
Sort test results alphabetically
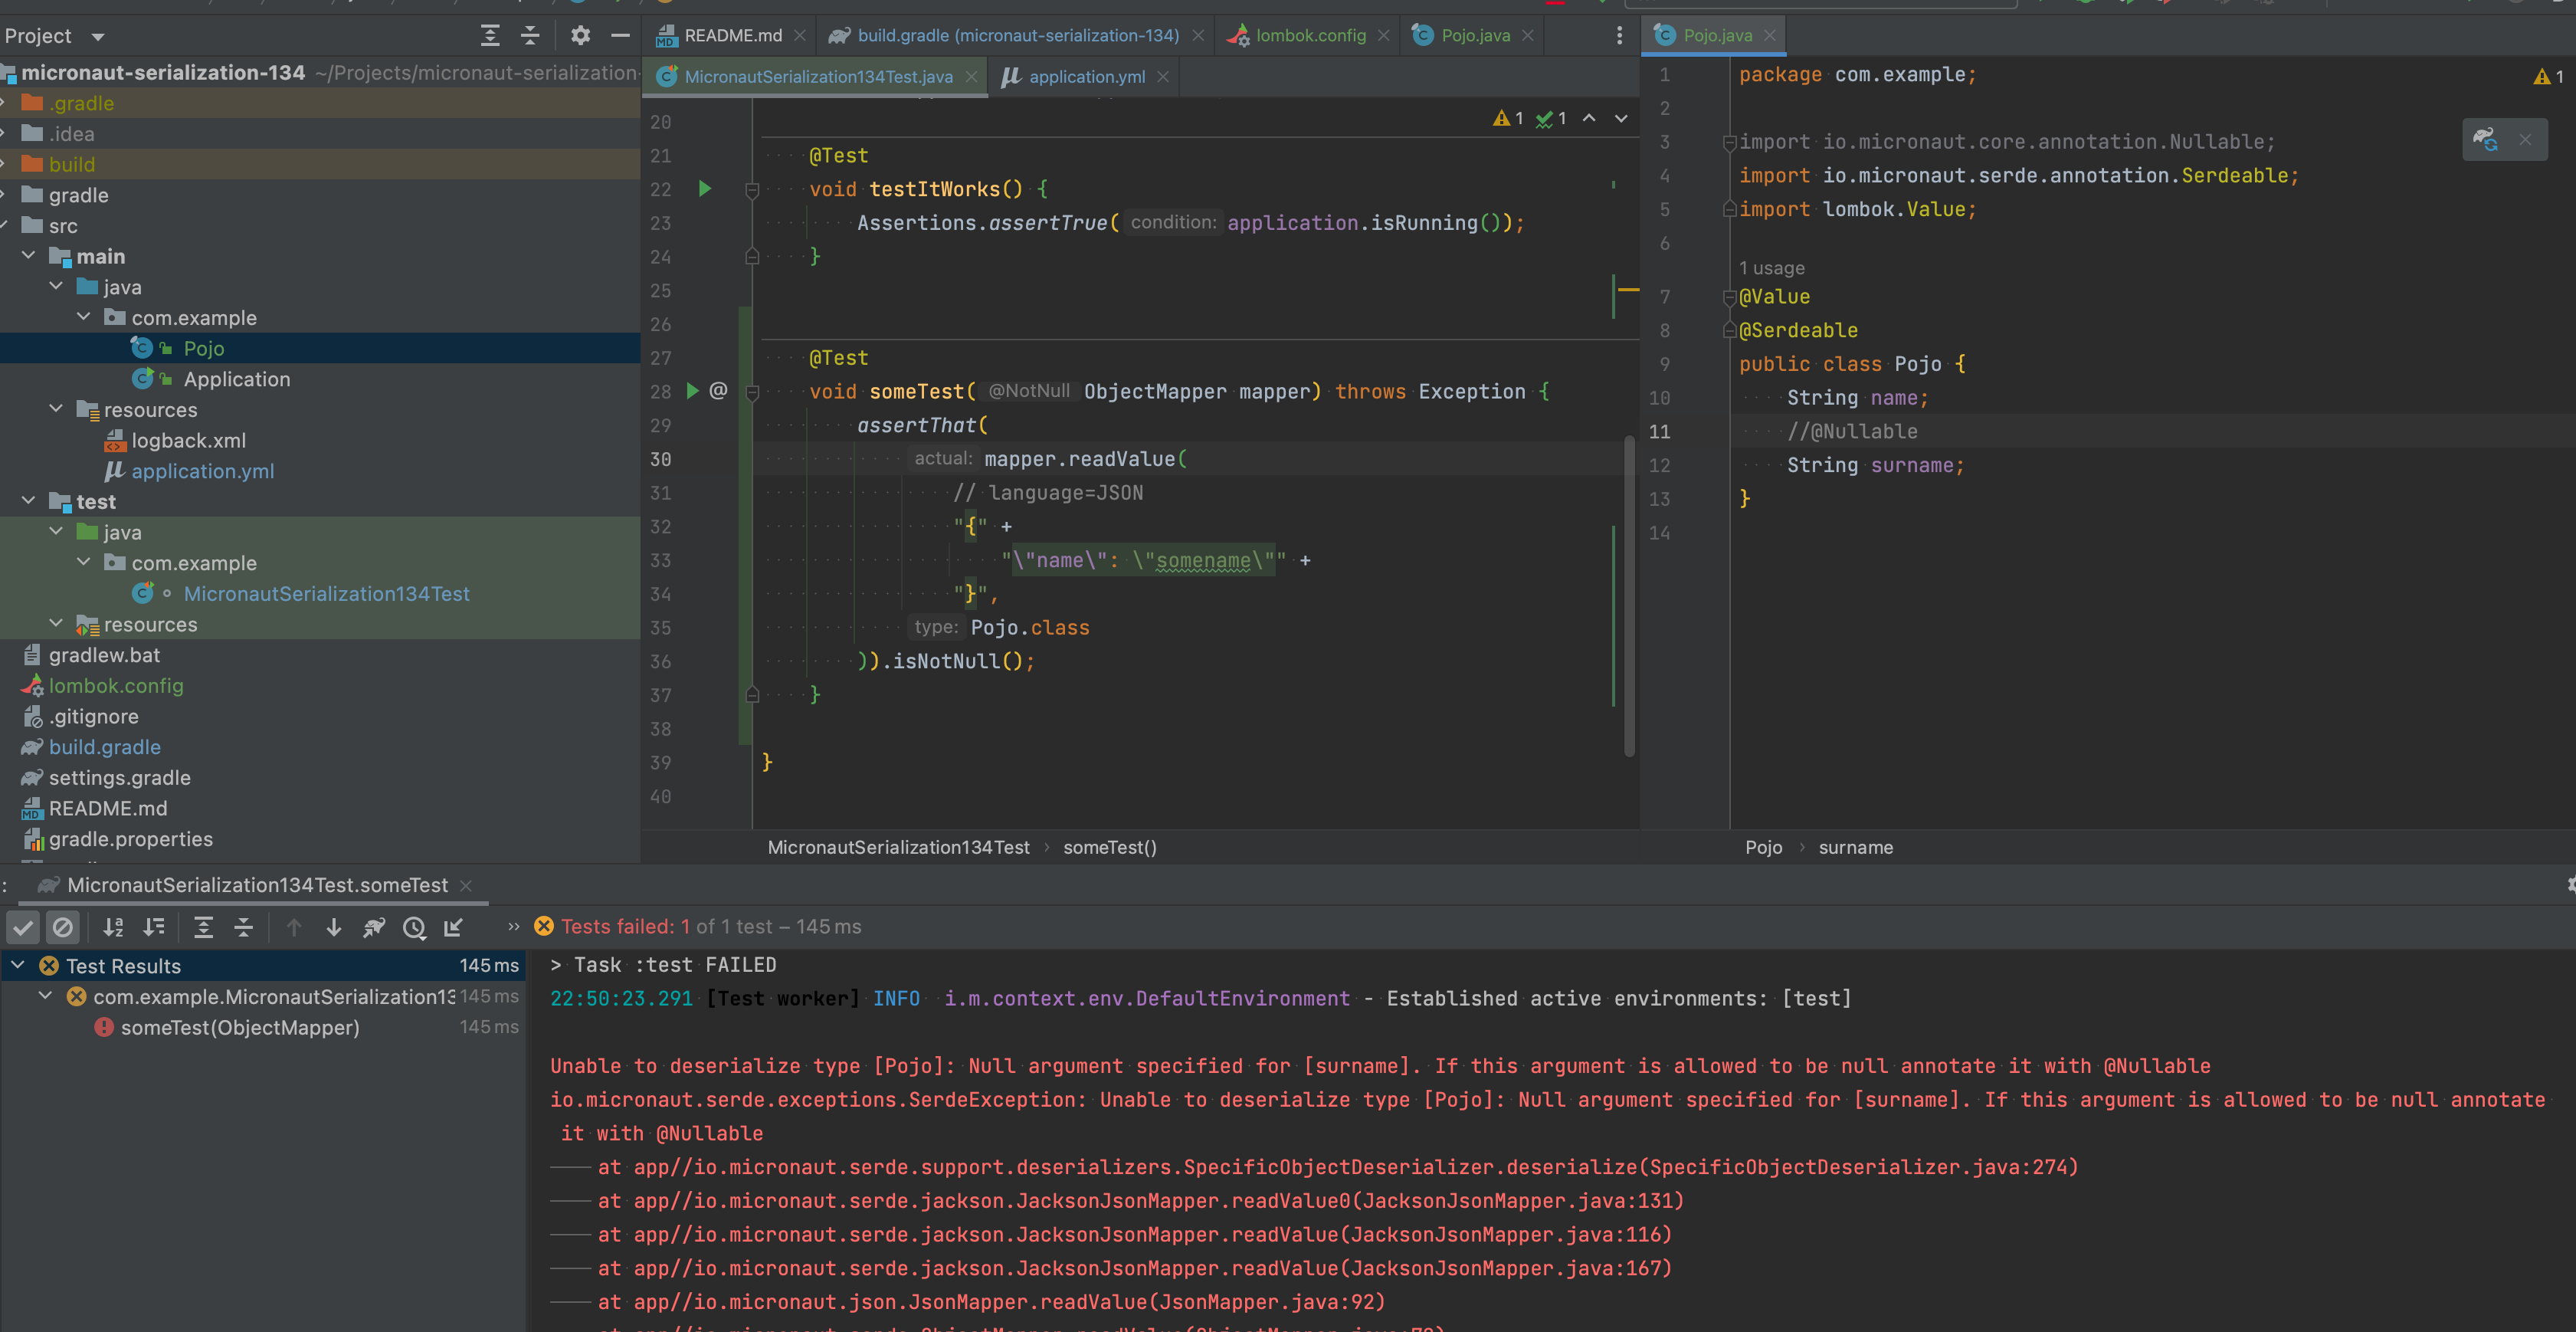click(x=113, y=927)
